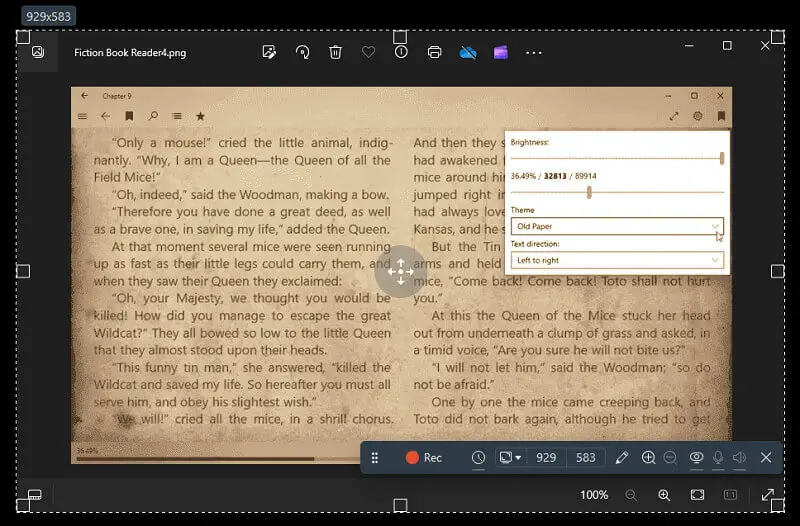800x526 pixels.
Task: Click the Theme label in settings panel
Action: point(522,210)
